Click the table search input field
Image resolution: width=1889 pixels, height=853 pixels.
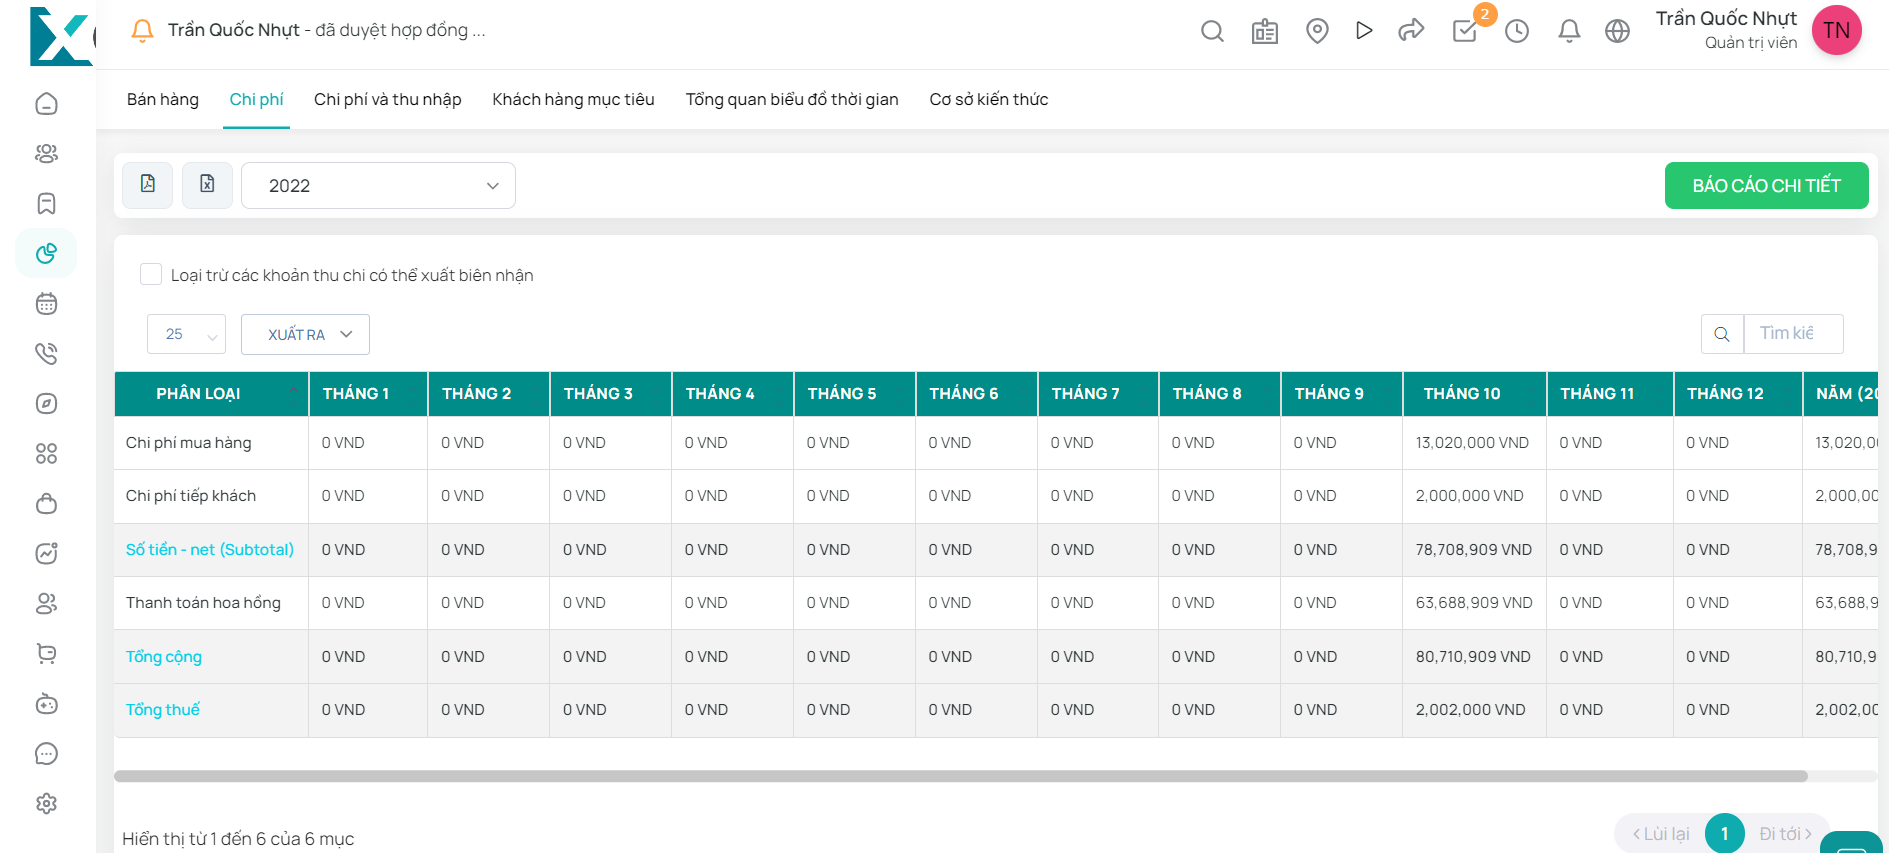coord(1792,333)
